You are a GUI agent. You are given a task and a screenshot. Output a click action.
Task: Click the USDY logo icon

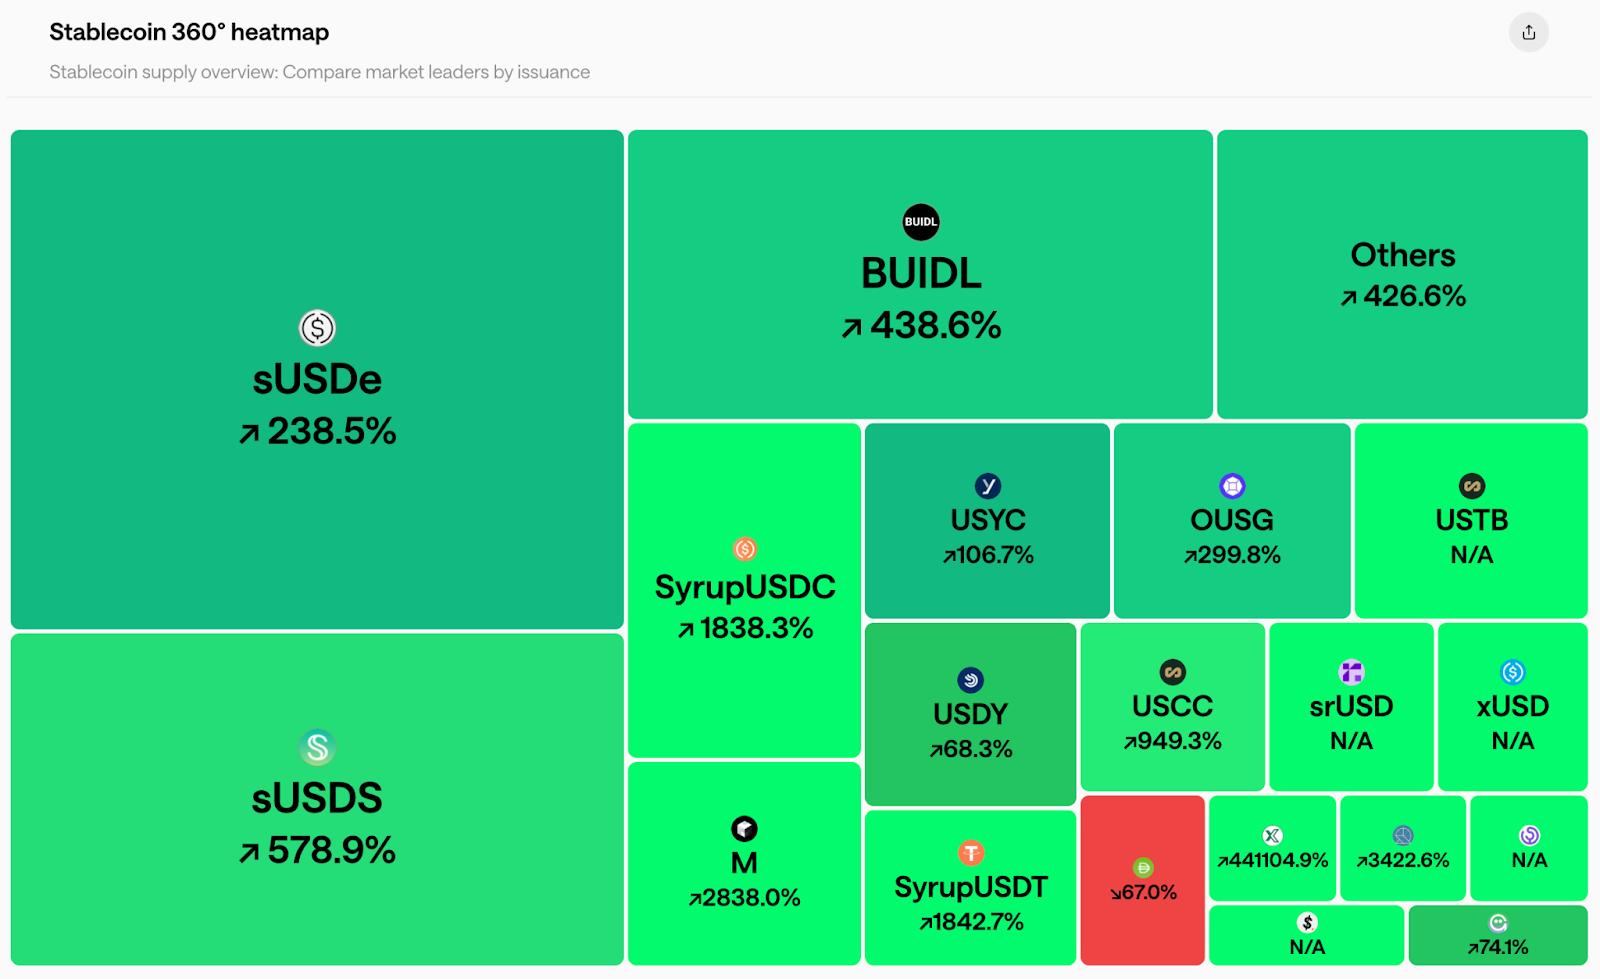pos(970,680)
